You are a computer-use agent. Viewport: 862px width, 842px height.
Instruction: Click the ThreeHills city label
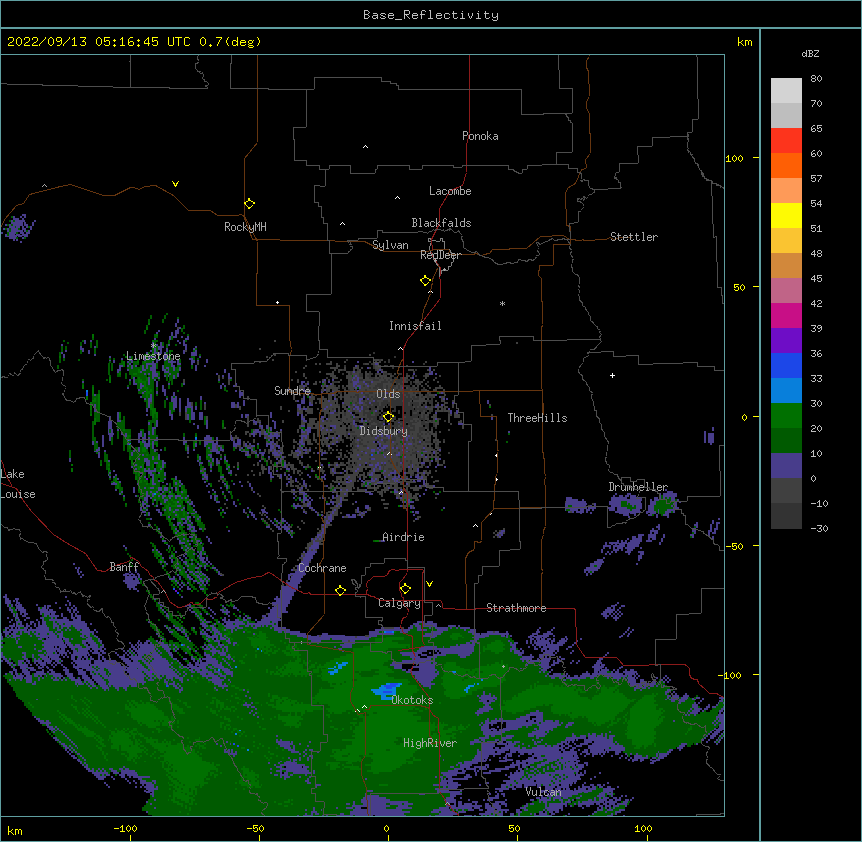(537, 418)
